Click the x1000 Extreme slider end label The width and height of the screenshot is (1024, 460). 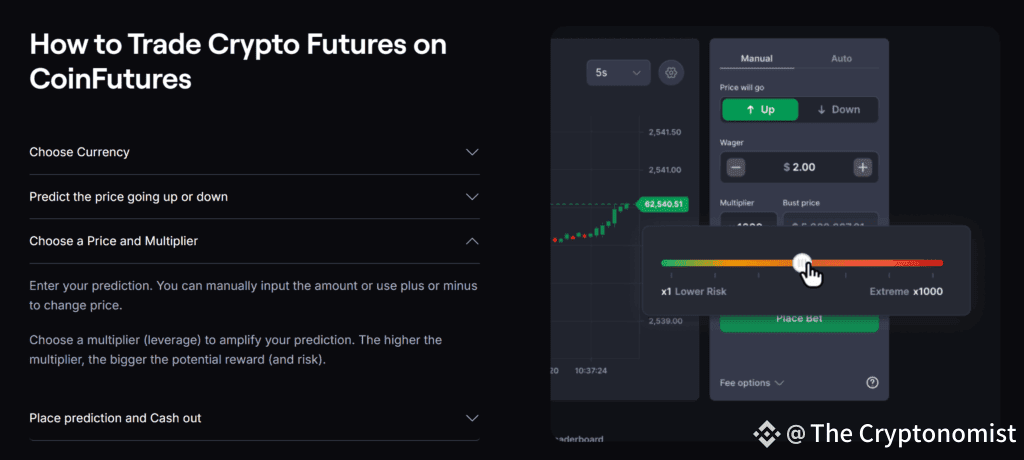[x=906, y=291]
